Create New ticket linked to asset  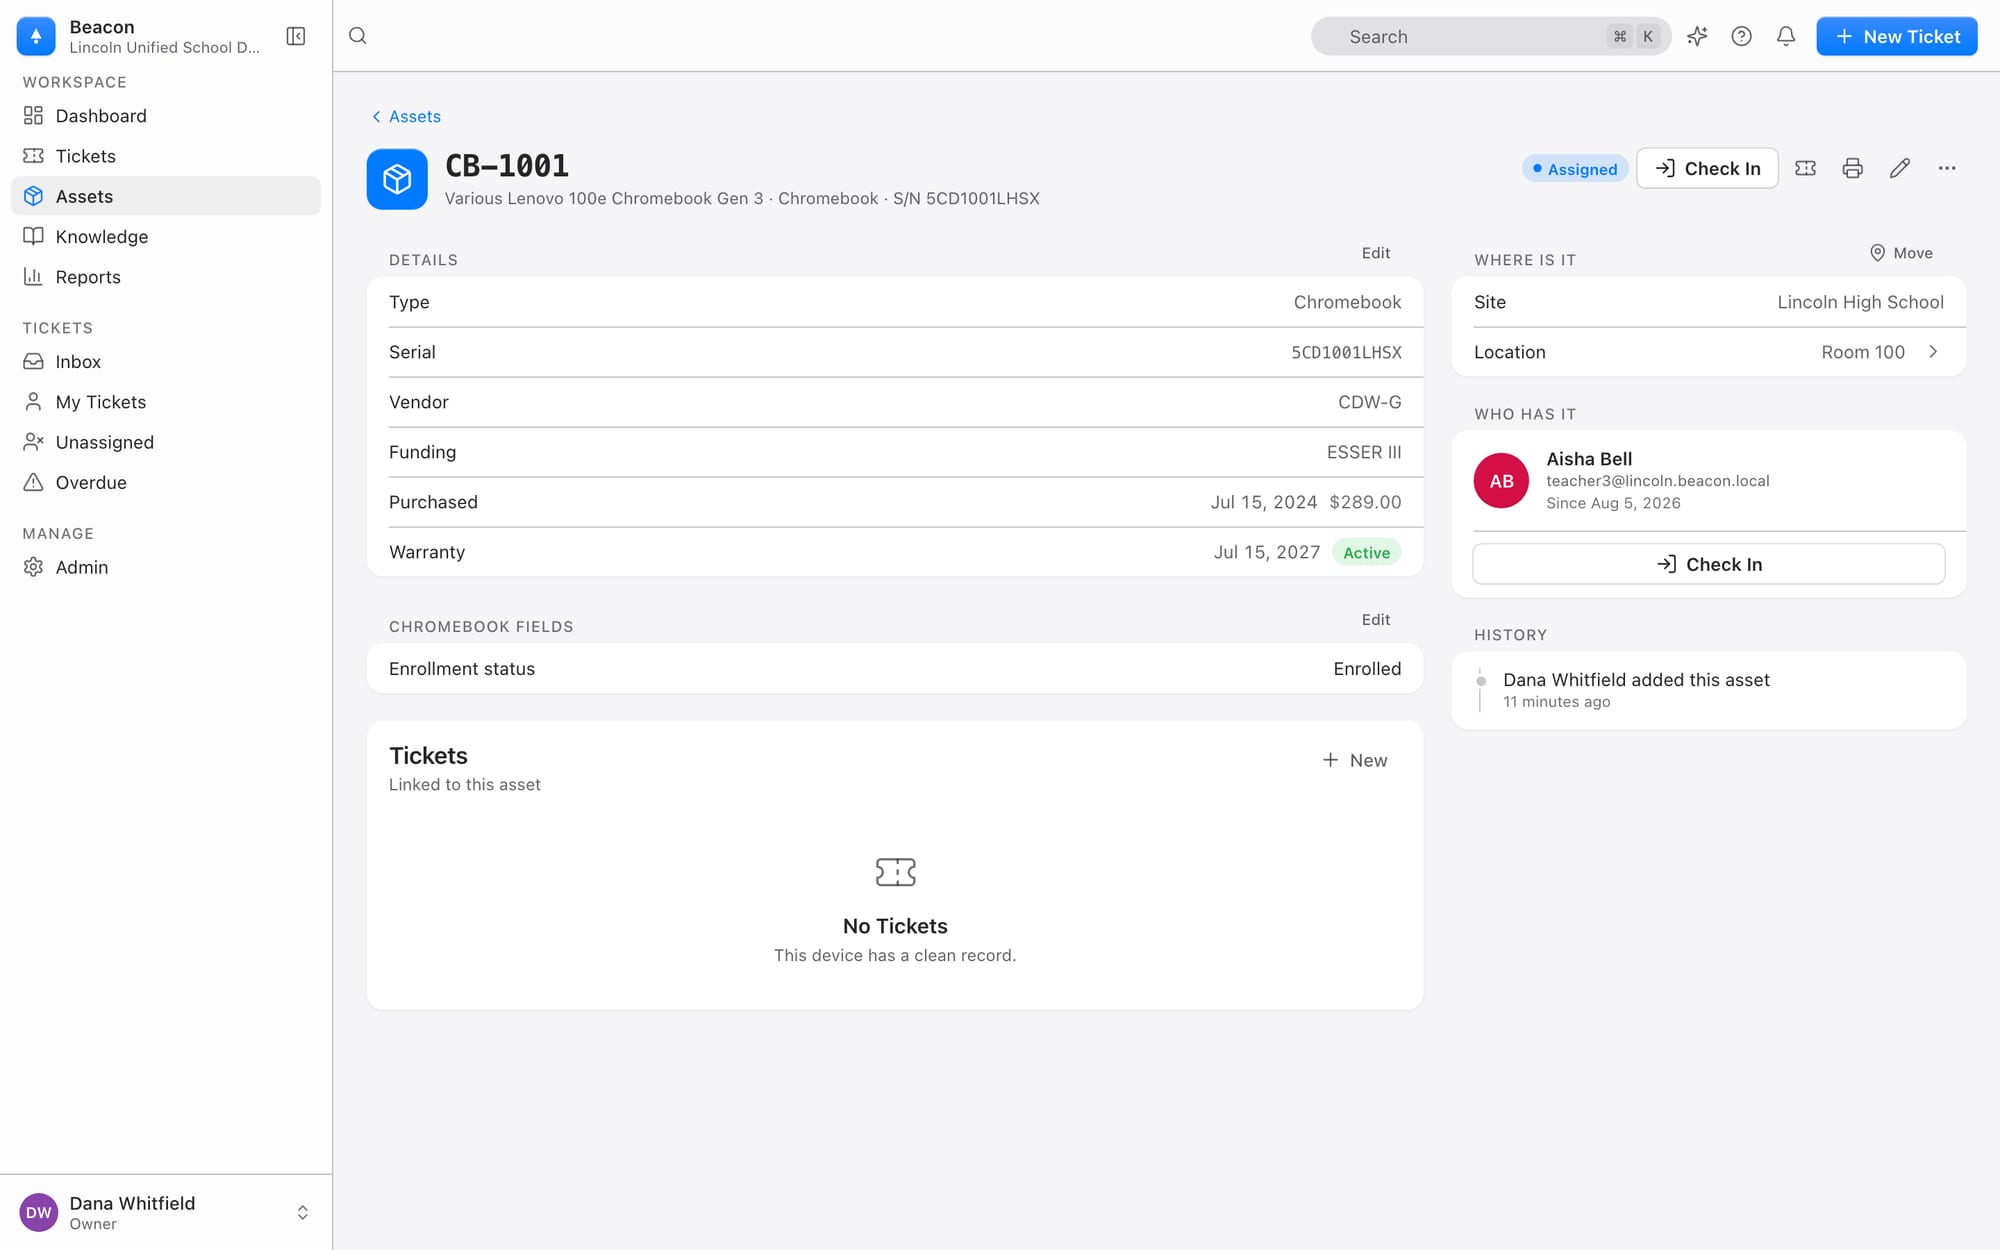[1355, 760]
